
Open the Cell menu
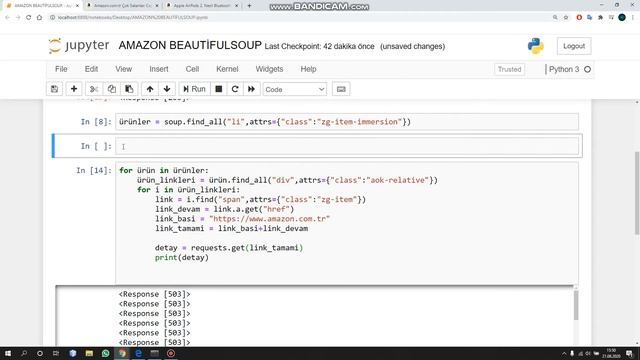tap(192, 69)
